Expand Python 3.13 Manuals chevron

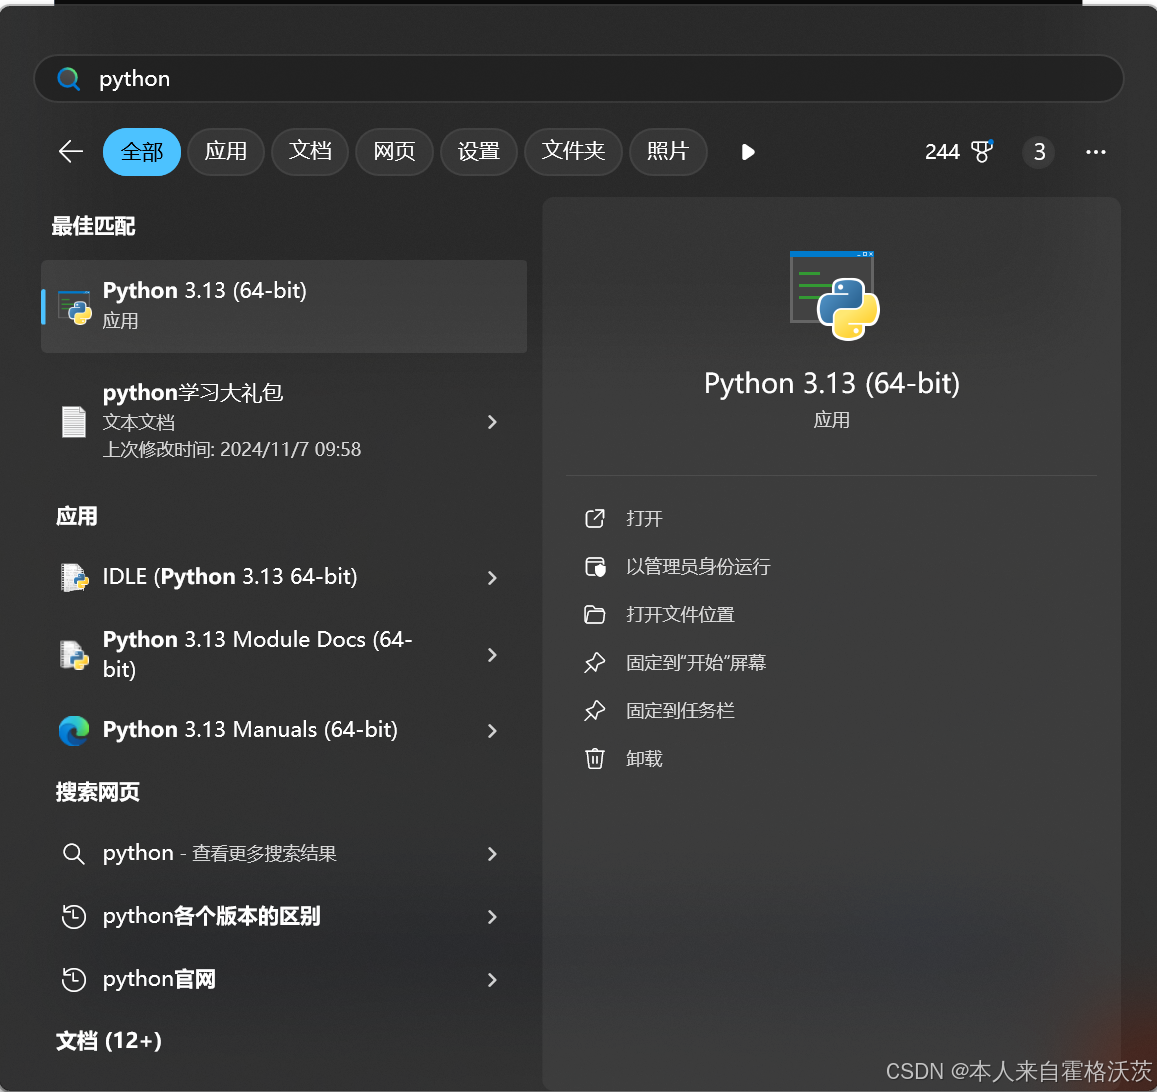tap(492, 731)
